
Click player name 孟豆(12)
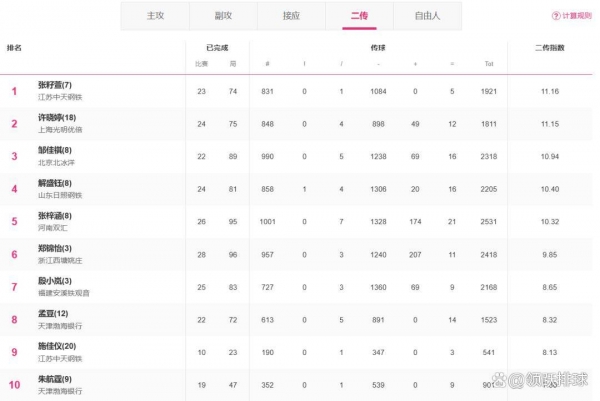[x=52, y=314]
